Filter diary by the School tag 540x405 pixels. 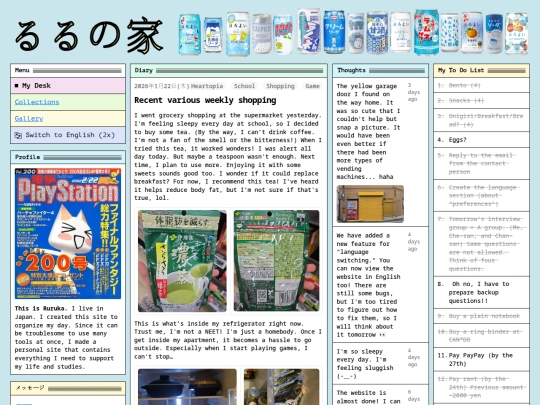[x=244, y=86]
